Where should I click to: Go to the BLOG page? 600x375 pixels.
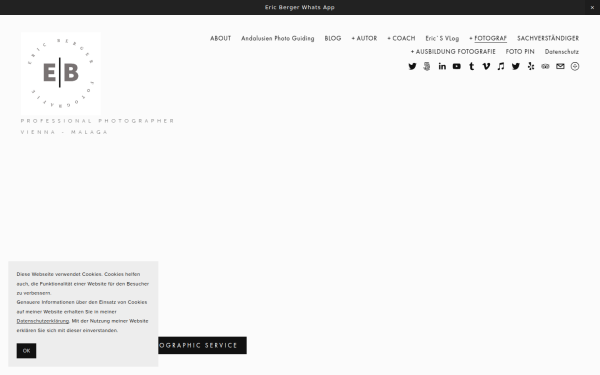[333, 38]
